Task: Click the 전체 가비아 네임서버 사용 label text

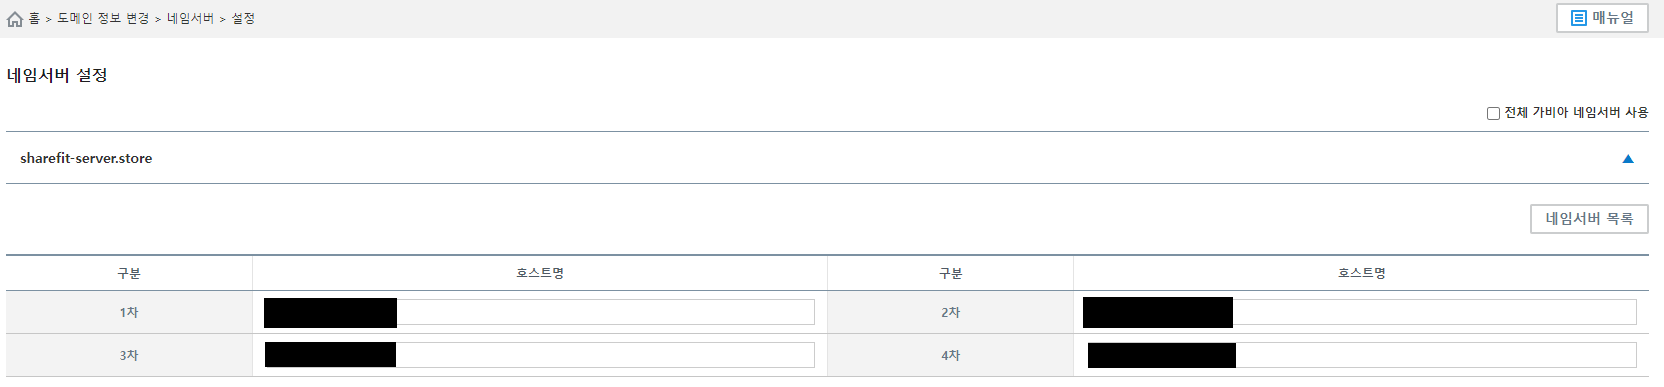Action: tap(1576, 113)
